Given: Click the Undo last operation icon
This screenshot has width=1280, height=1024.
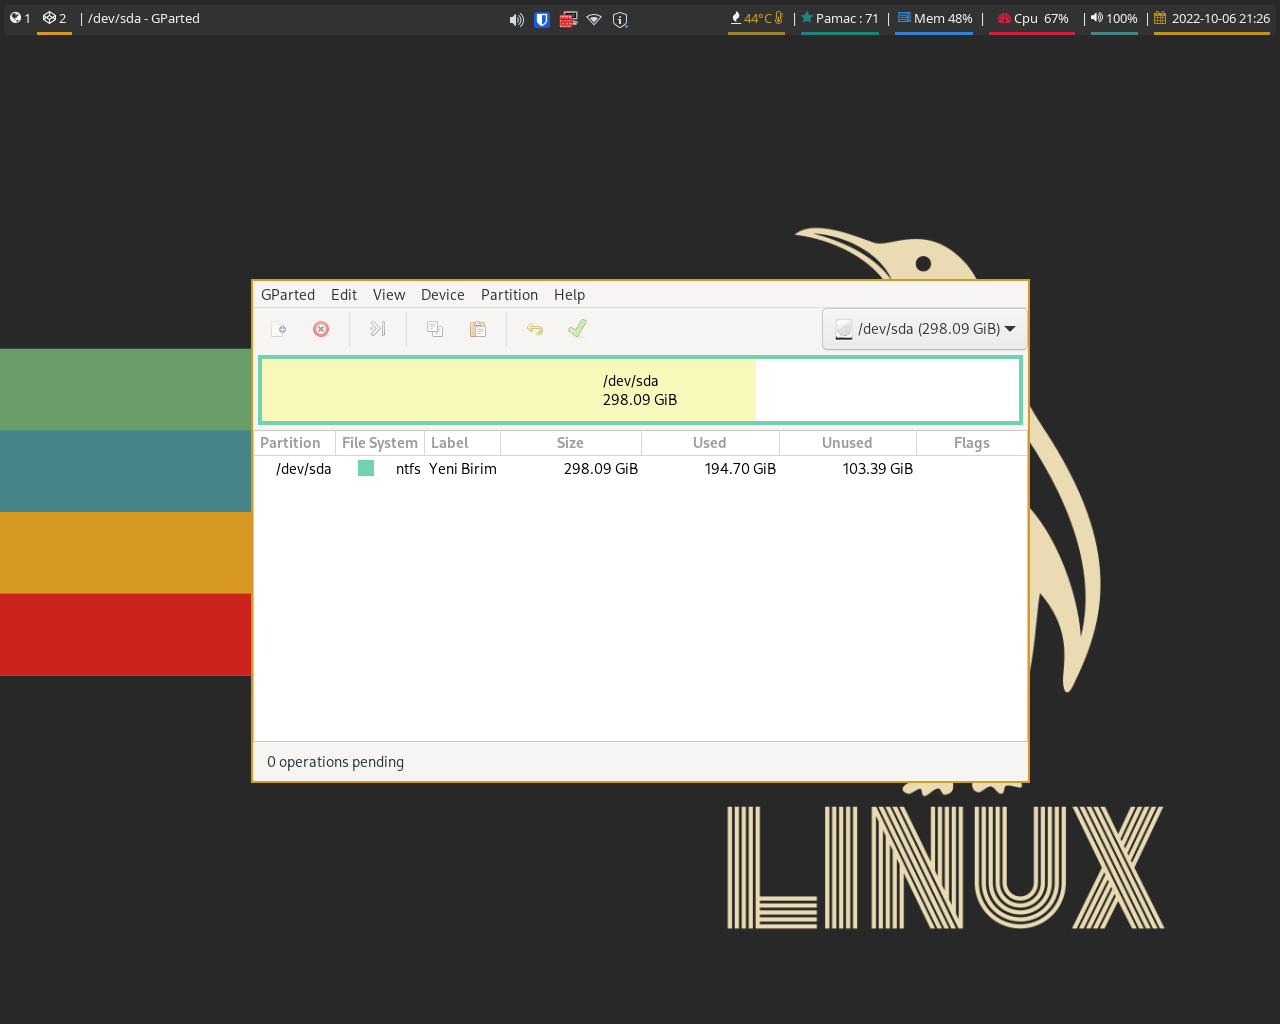Looking at the screenshot, I should click(535, 329).
